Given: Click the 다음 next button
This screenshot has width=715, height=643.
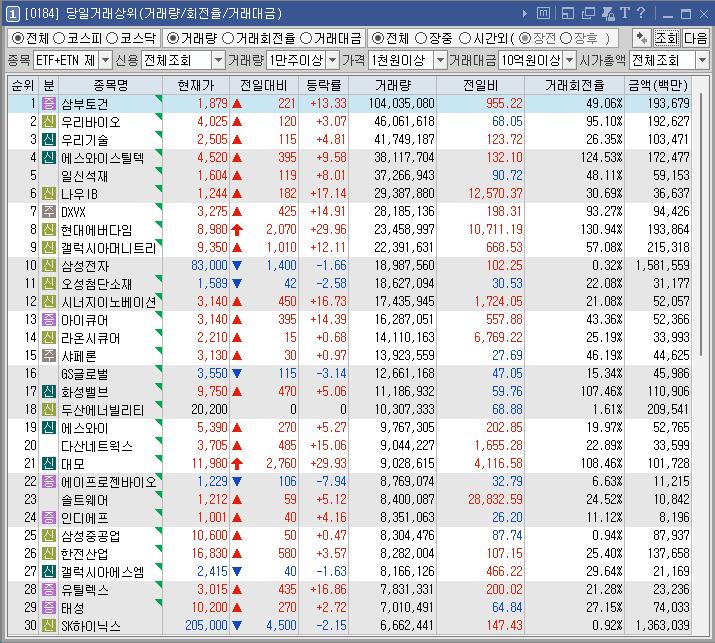Looking at the screenshot, I should pos(695,38).
